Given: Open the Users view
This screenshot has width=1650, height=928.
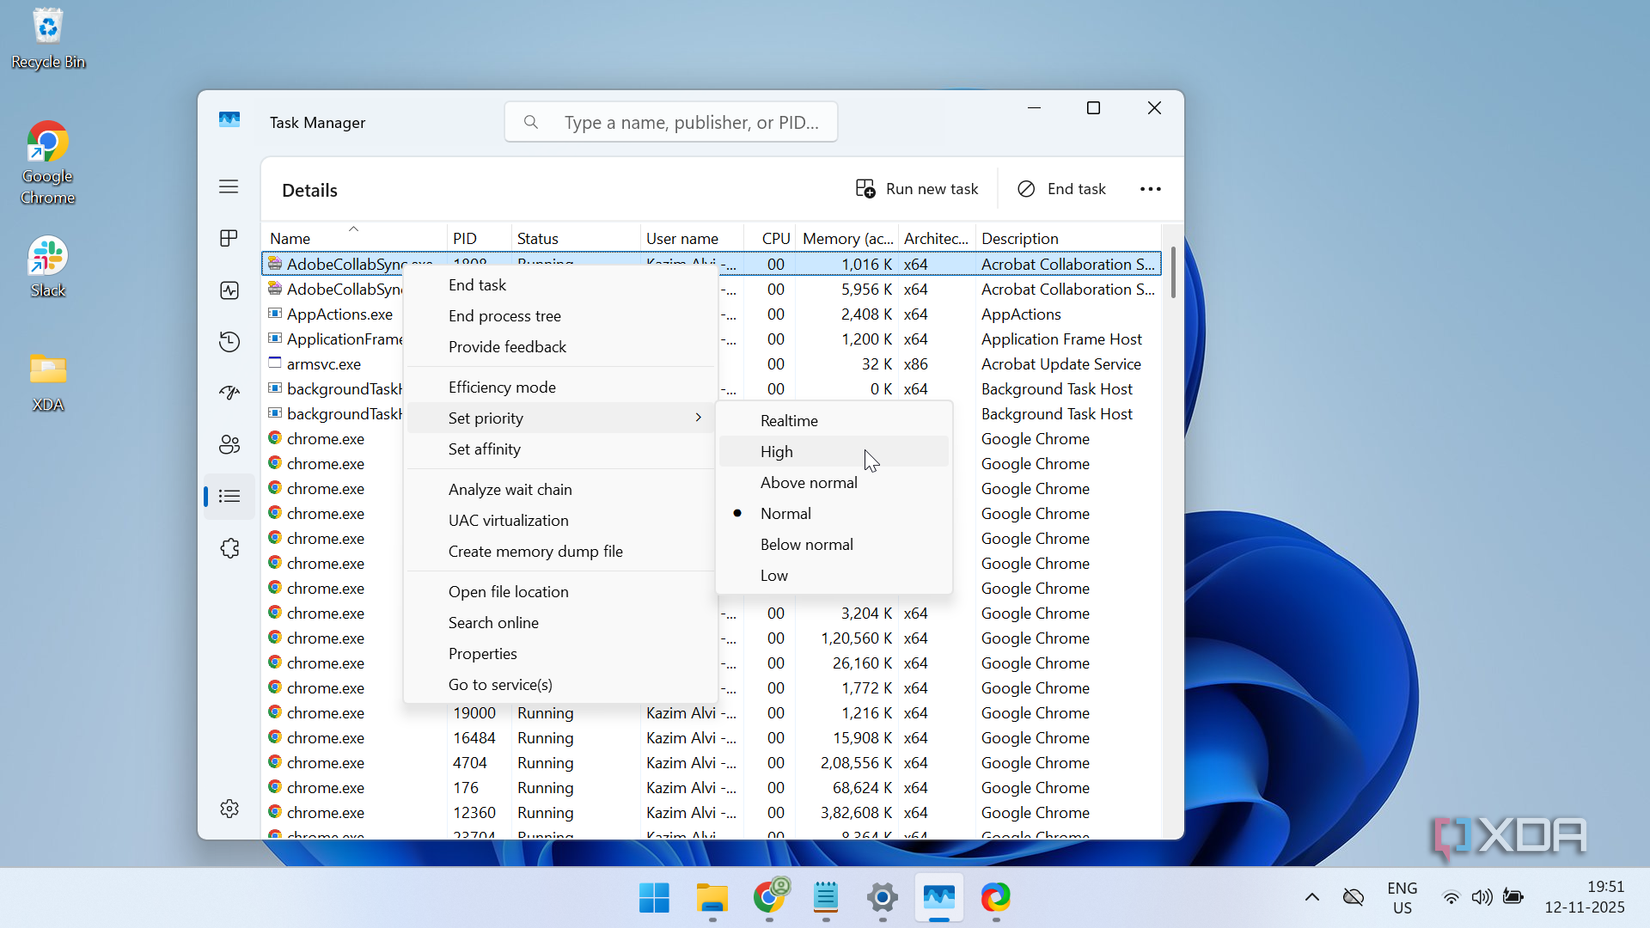Looking at the screenshot, I should pos(229,444).
